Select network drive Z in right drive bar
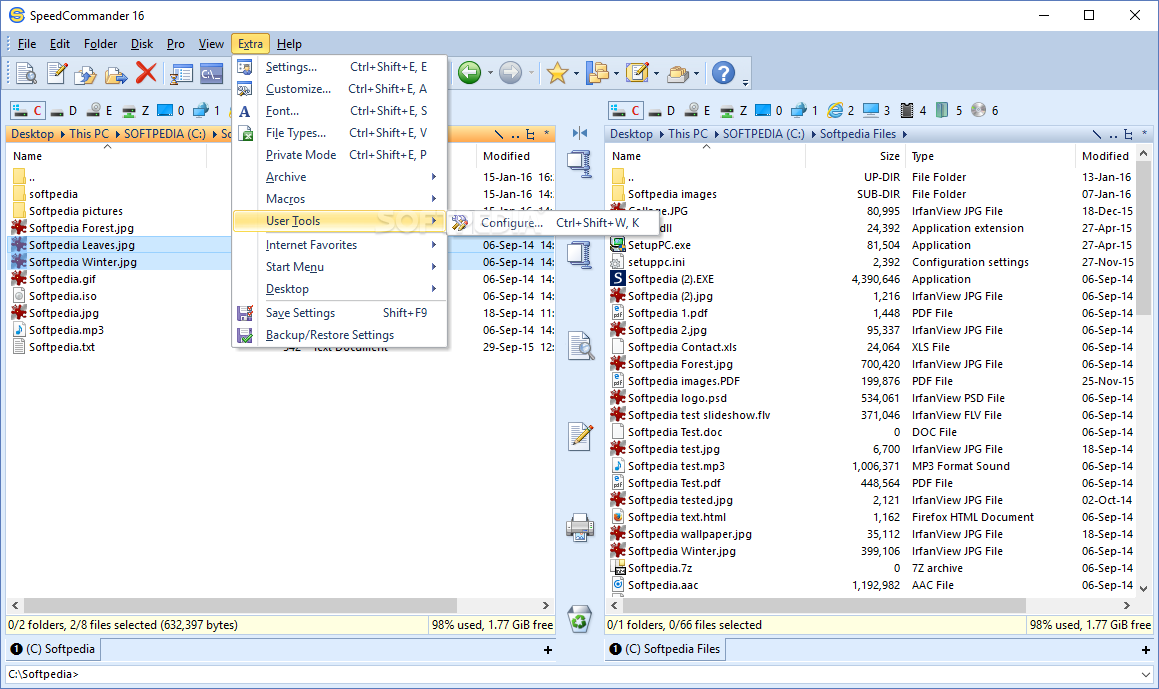The width and height of the screenshot is (1159, 689). click(x=734, y=111)
